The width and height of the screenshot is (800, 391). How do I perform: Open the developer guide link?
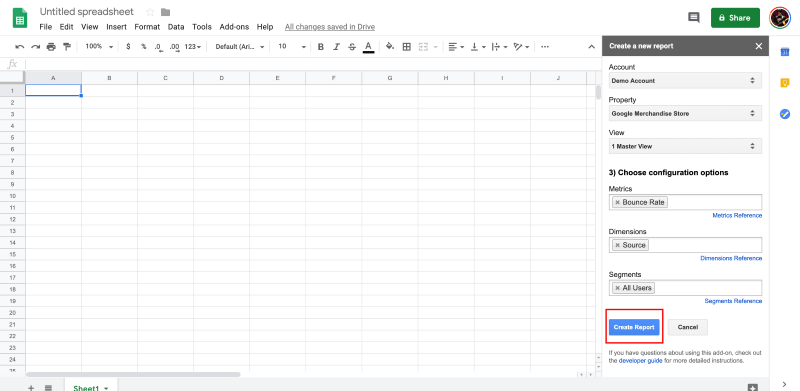pyautogui.click(x=641, y=360)
